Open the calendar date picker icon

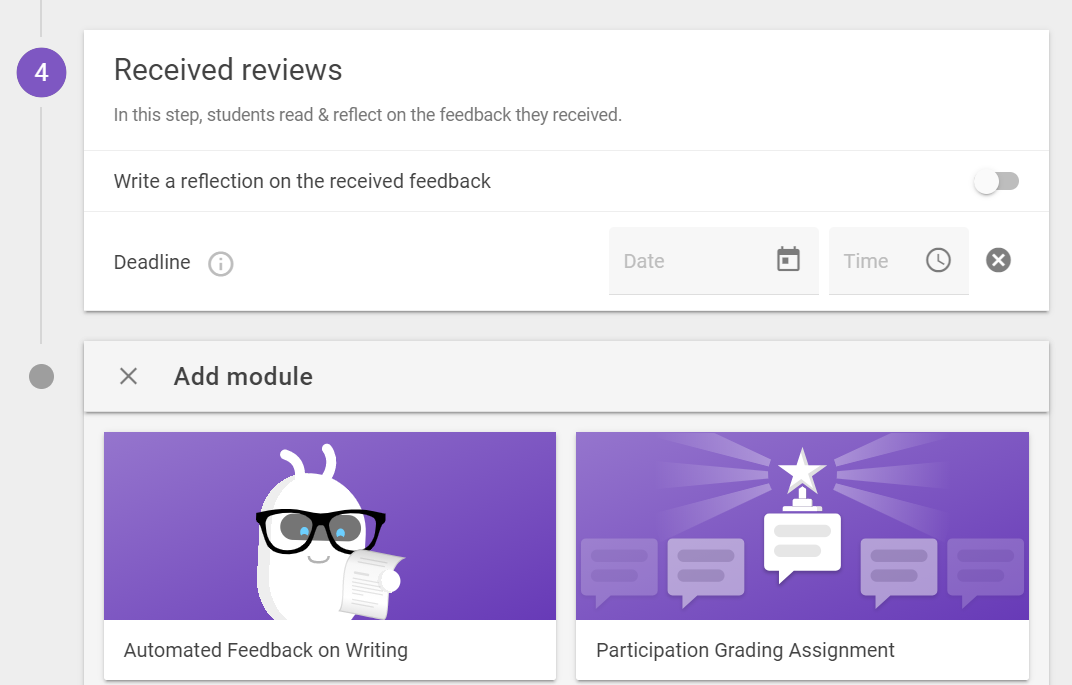tap(788, 260)
